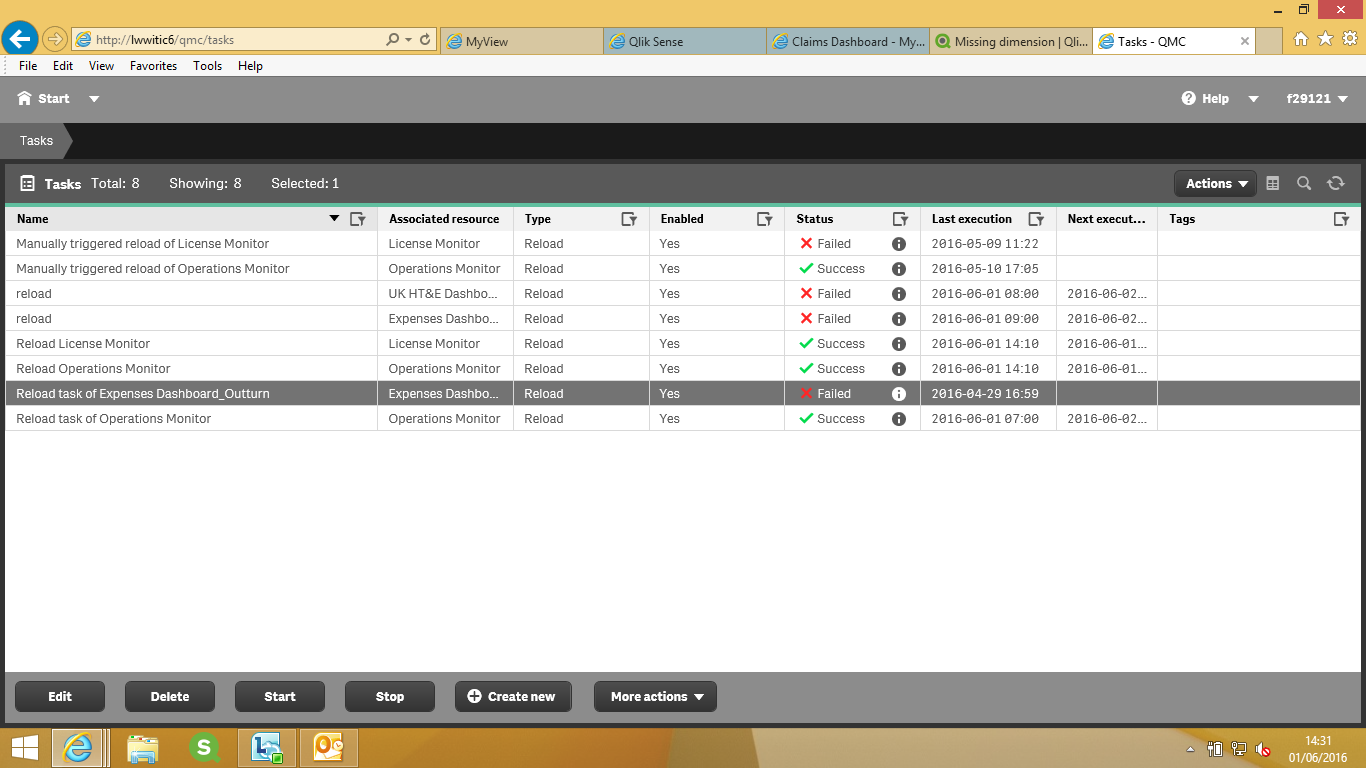The width and height of the screenshot is (1366, 768).
Task: Show status info for UK HT&E Dashboard reload
Action: click(x=899, y=294)
